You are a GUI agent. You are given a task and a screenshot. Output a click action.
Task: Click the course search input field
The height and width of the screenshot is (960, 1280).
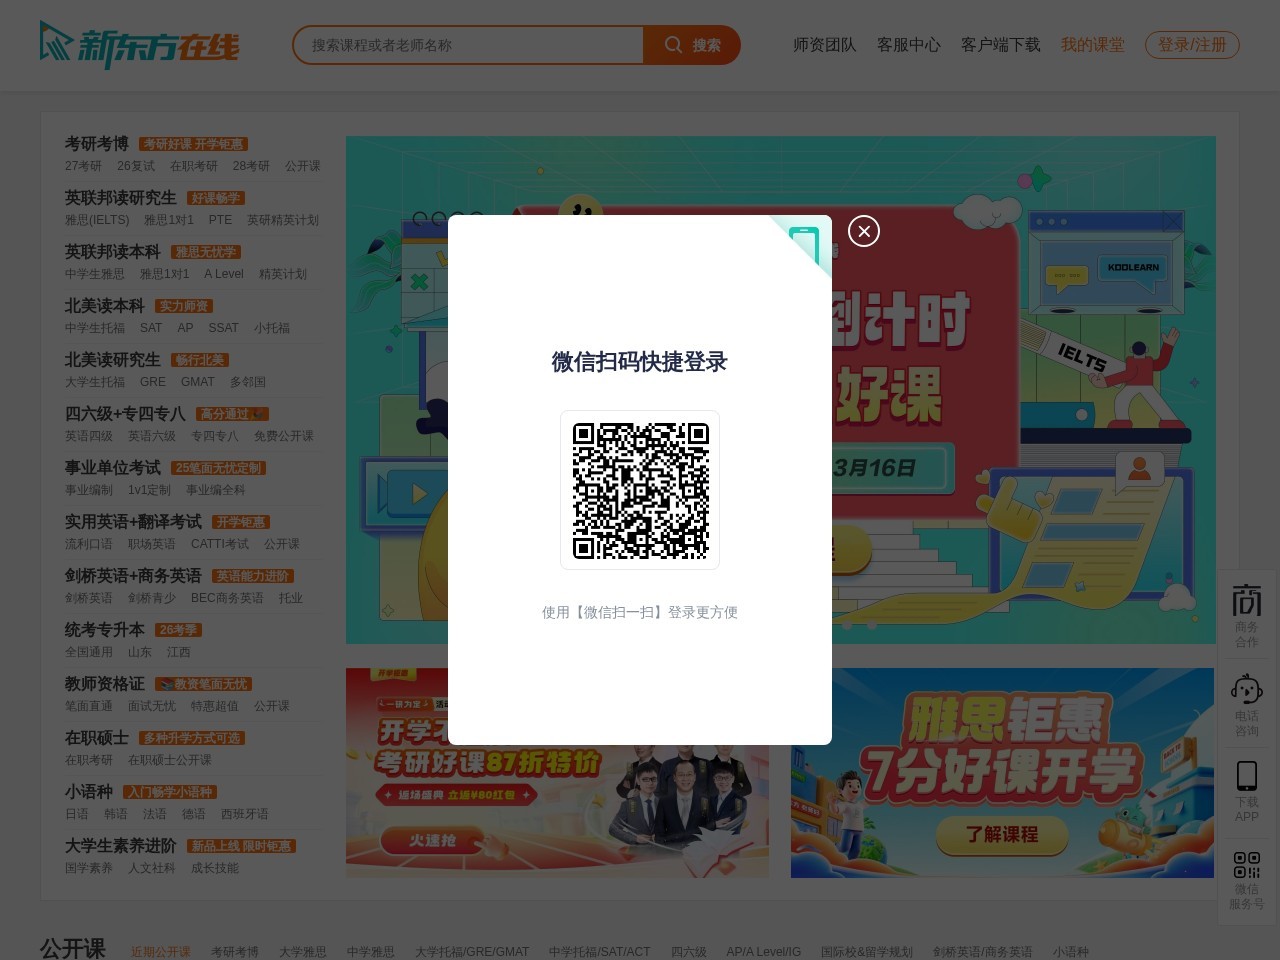pos(468,45)
